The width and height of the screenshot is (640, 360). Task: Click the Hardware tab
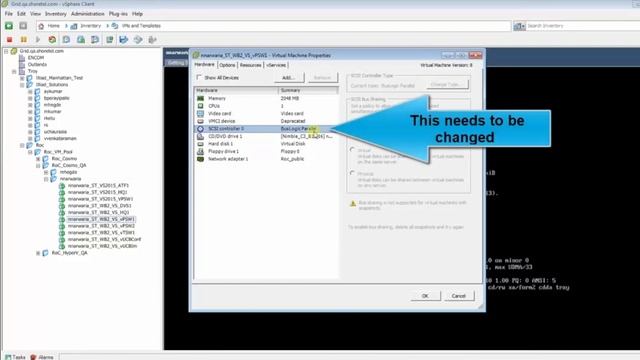204,65
